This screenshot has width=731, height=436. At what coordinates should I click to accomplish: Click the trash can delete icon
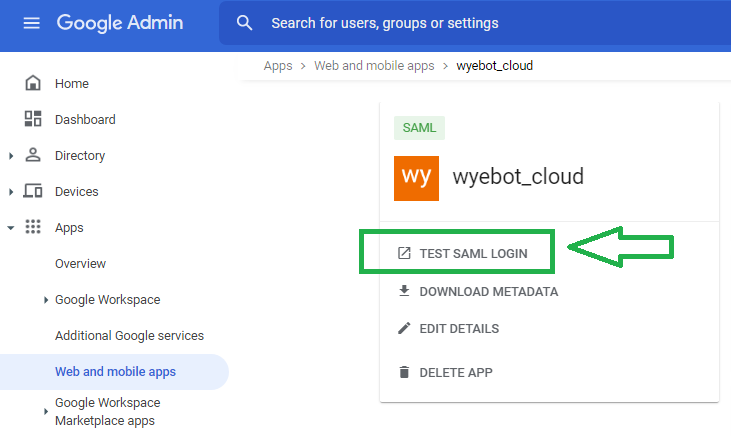[404, 372]
